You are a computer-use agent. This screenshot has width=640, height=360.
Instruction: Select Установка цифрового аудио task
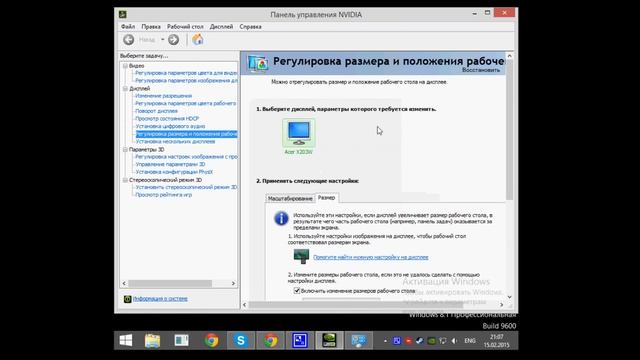click(x=170, y=127)
